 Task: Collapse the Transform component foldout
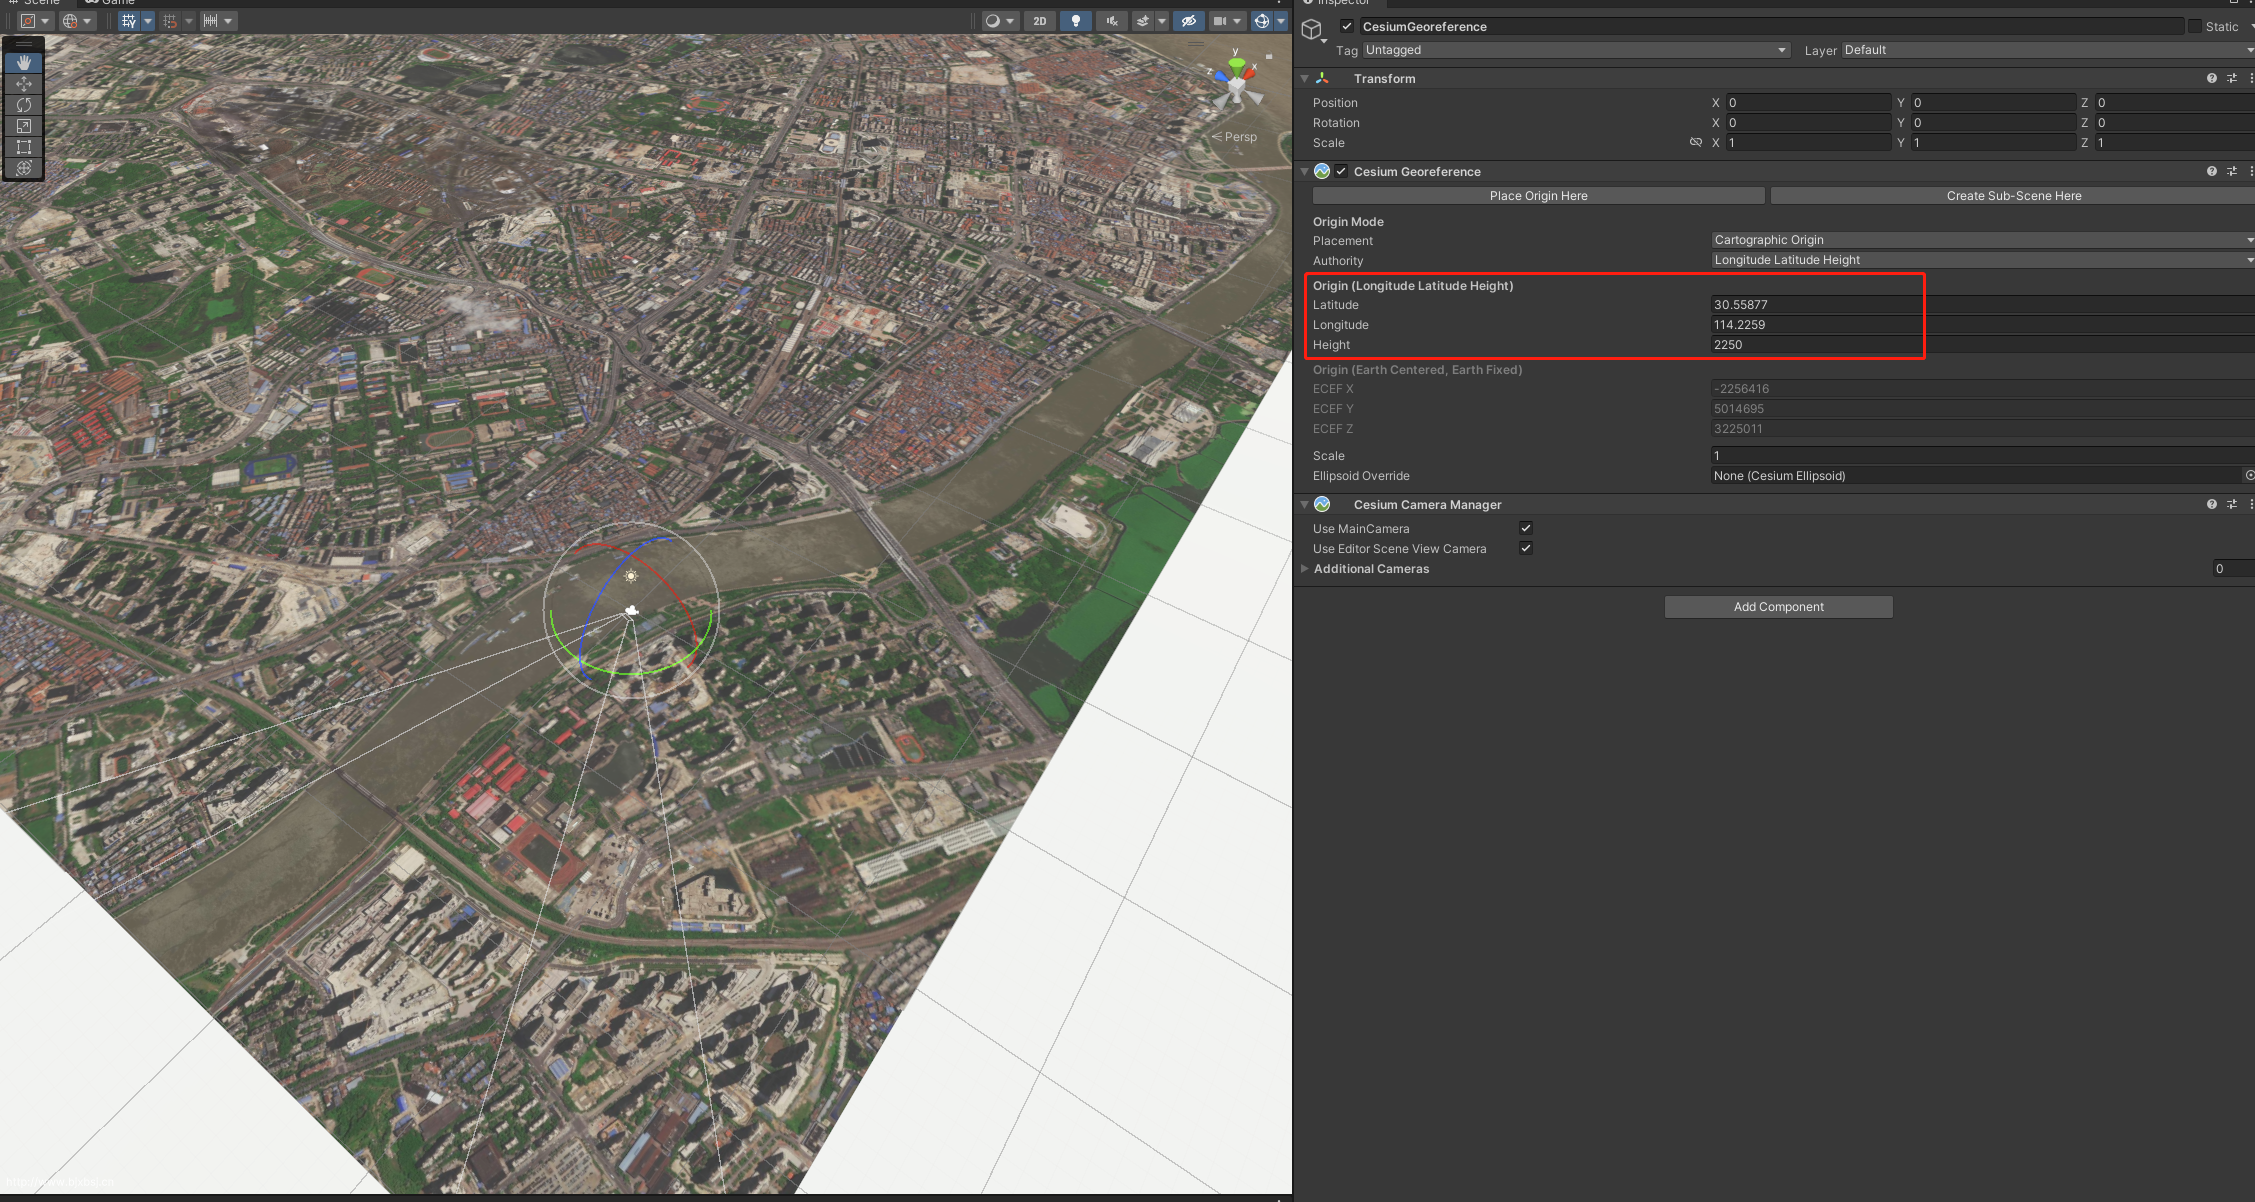[x=1305, y=79]
